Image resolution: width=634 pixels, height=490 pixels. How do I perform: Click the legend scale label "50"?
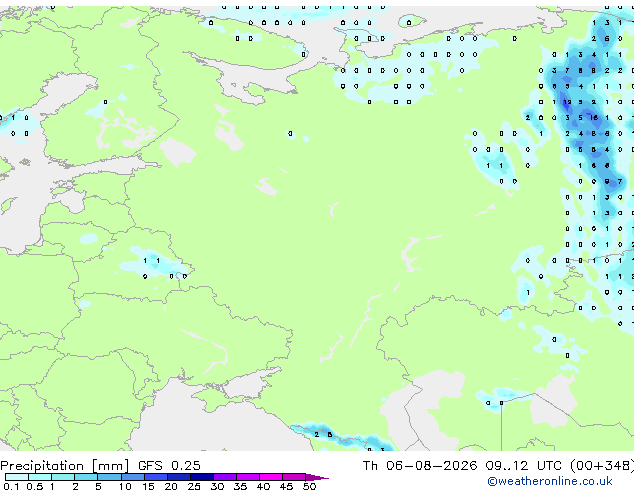click(x=309, y=486)
